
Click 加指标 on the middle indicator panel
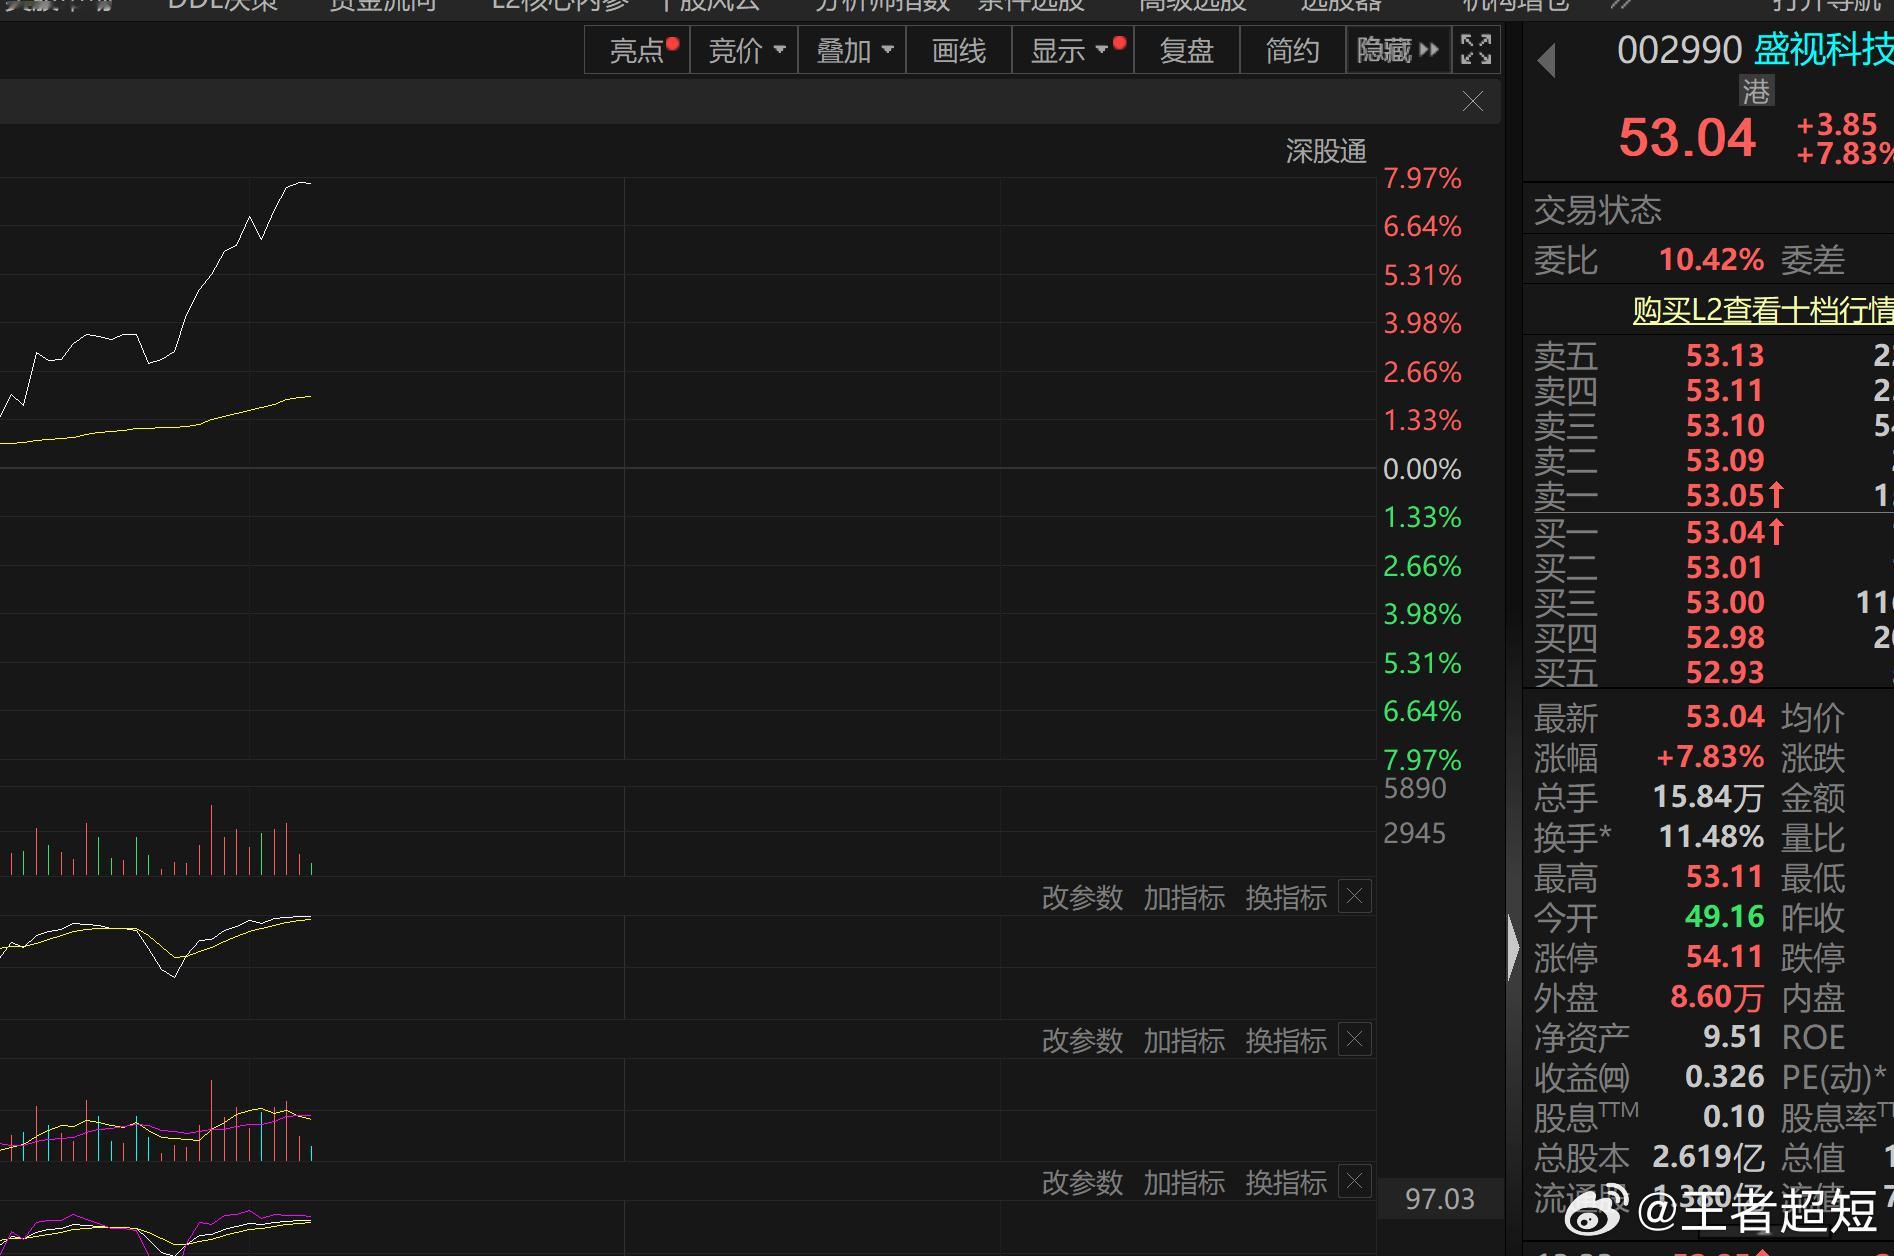(x=1184, y=1041)
